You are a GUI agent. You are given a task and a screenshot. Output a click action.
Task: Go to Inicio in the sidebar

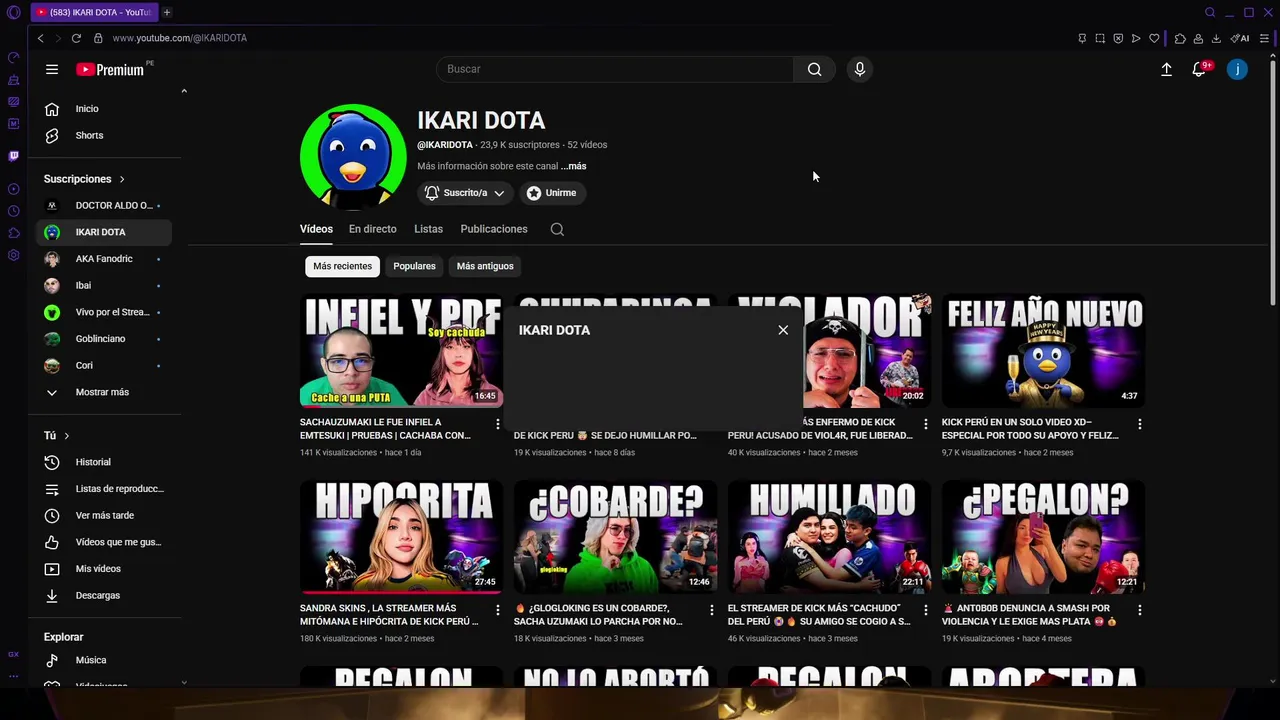pyautogui.click(x=104, y=109)
